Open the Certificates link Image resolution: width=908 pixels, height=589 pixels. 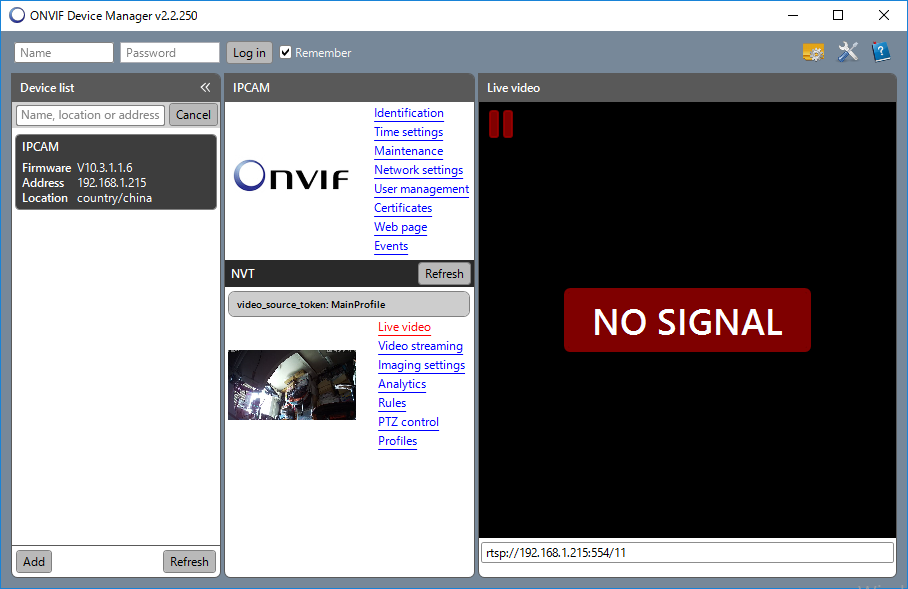pyautogui.click(x=403, y=208)
